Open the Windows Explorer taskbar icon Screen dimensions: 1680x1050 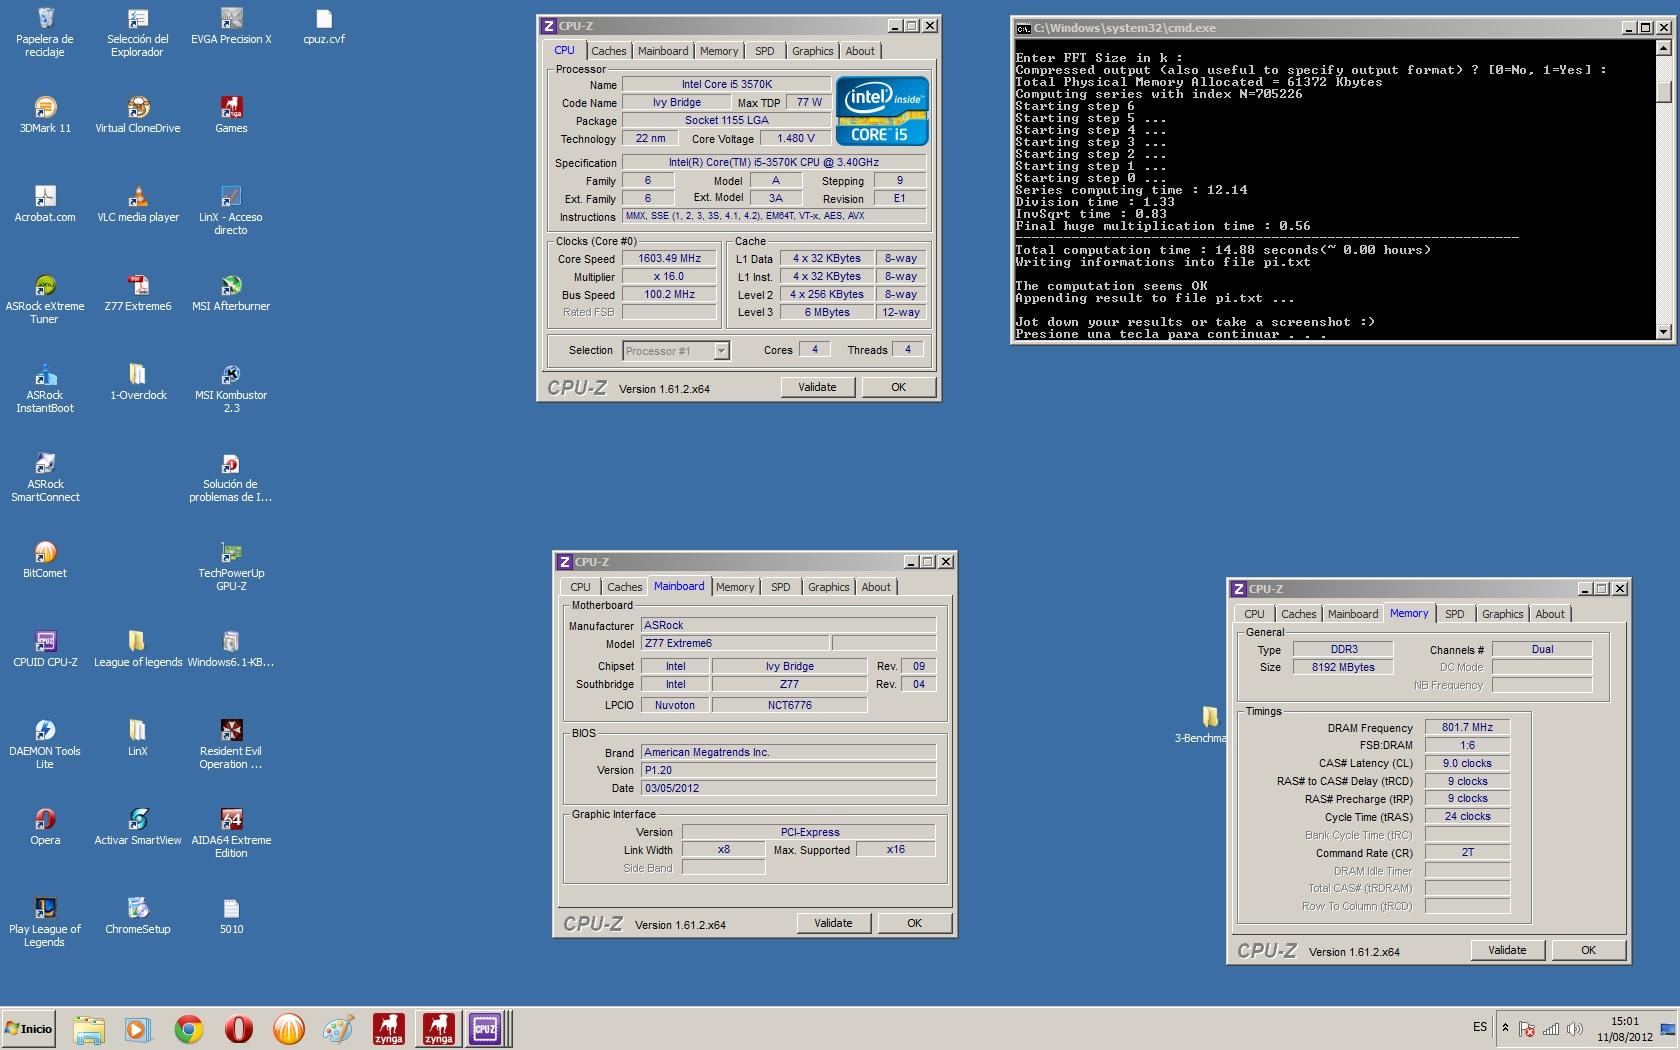click(88, 1029)
